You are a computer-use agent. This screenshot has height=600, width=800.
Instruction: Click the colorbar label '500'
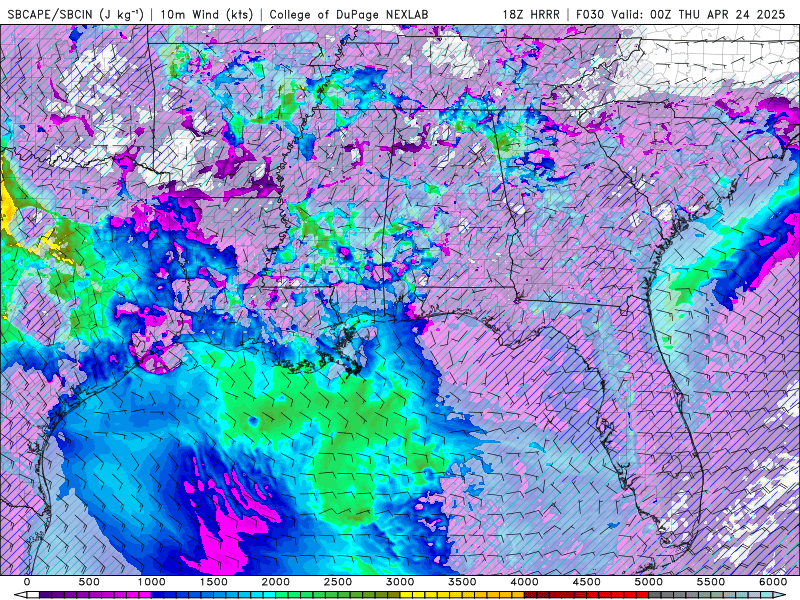coord(89,582)
